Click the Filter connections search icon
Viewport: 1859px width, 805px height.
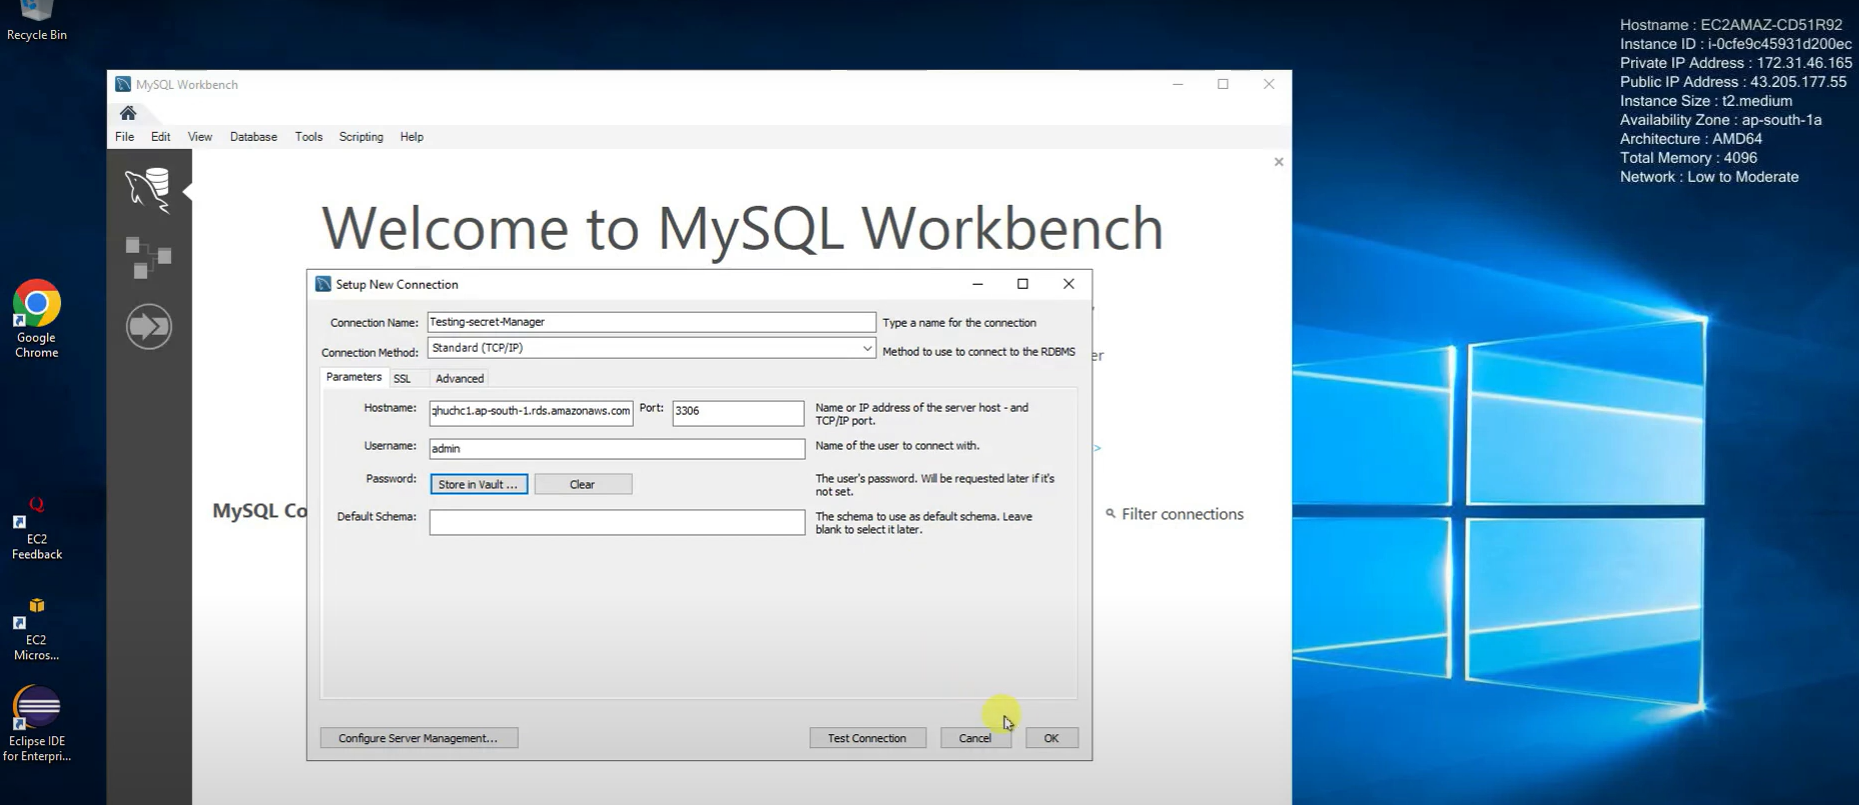1110,514
